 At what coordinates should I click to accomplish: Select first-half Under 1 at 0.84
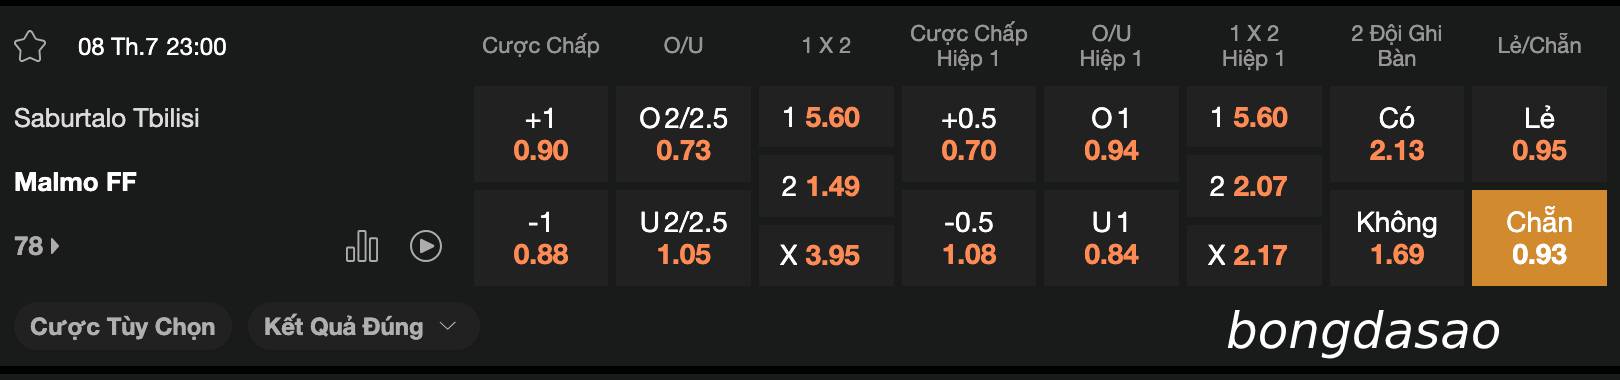[1111, 238]
